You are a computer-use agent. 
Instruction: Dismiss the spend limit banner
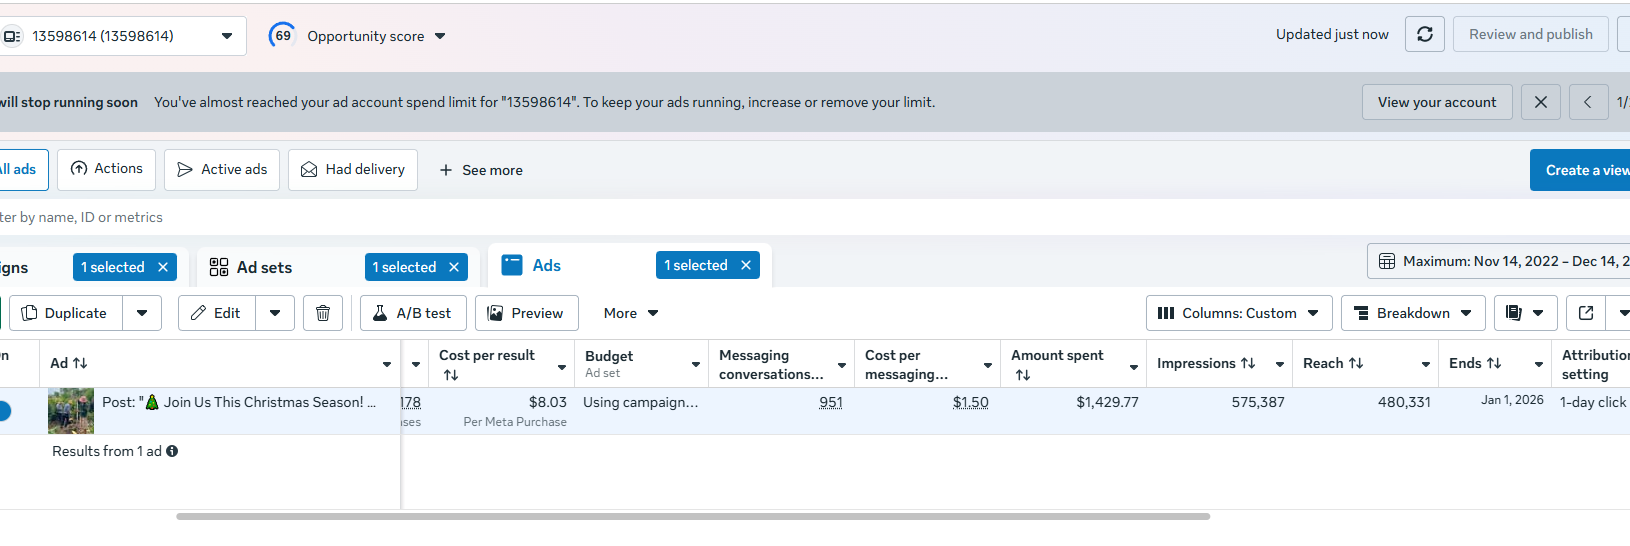[x=1540, y=102]
